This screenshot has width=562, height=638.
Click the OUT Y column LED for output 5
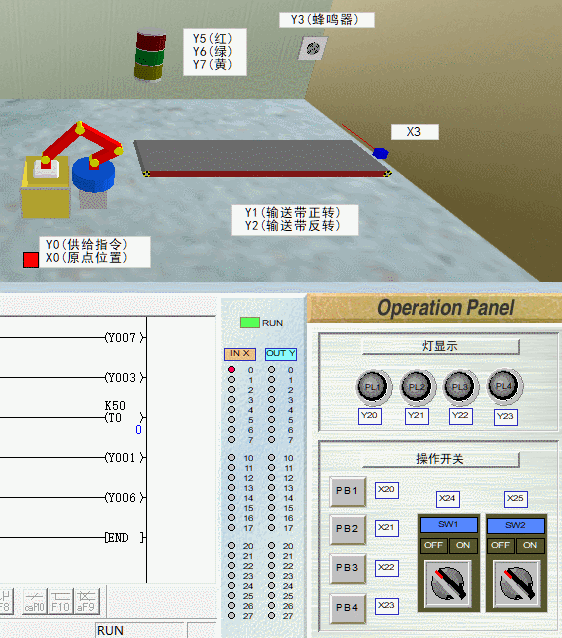tap(271, 420)
